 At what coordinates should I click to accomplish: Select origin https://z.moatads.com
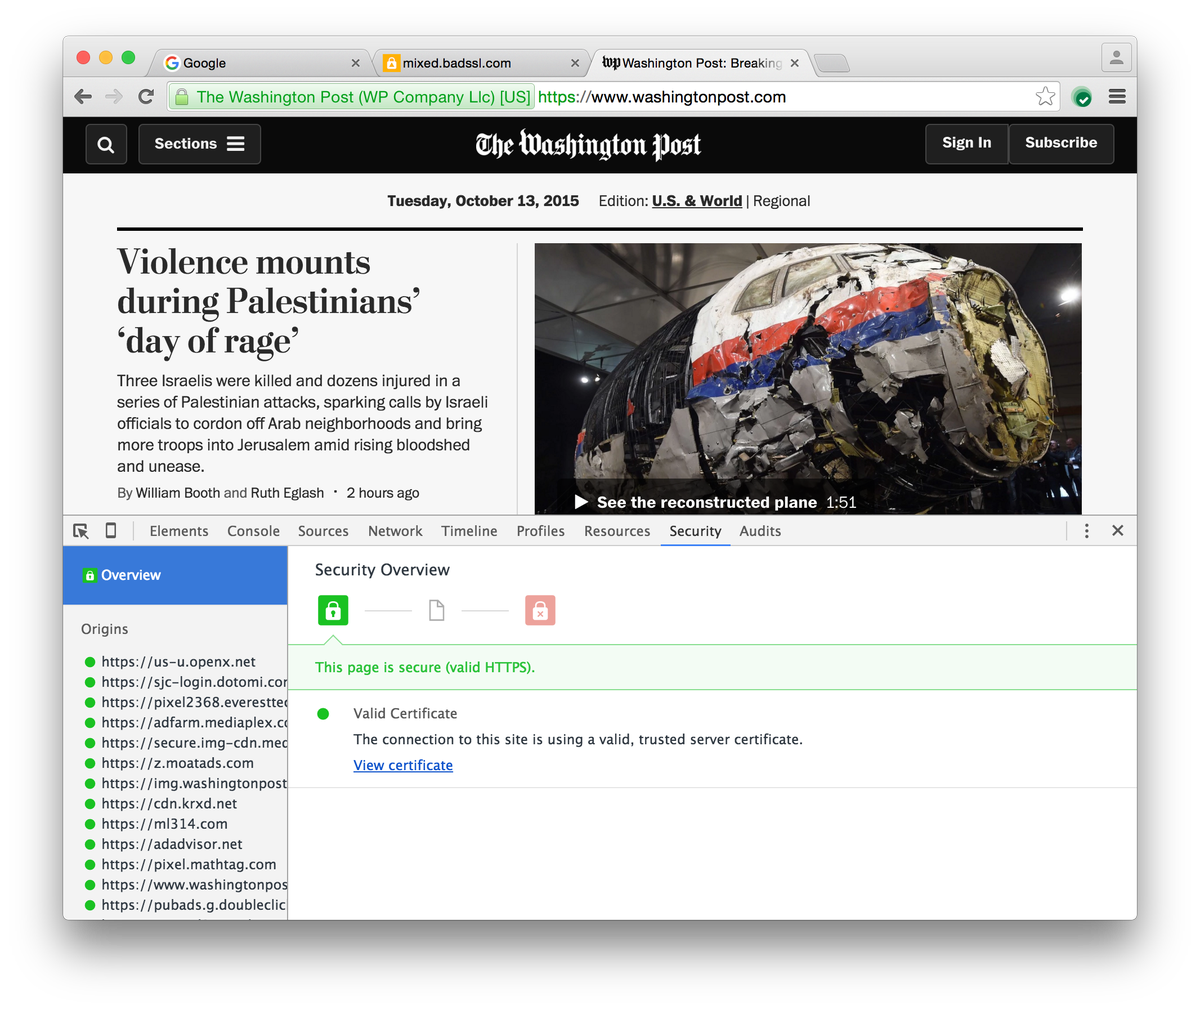177,763
